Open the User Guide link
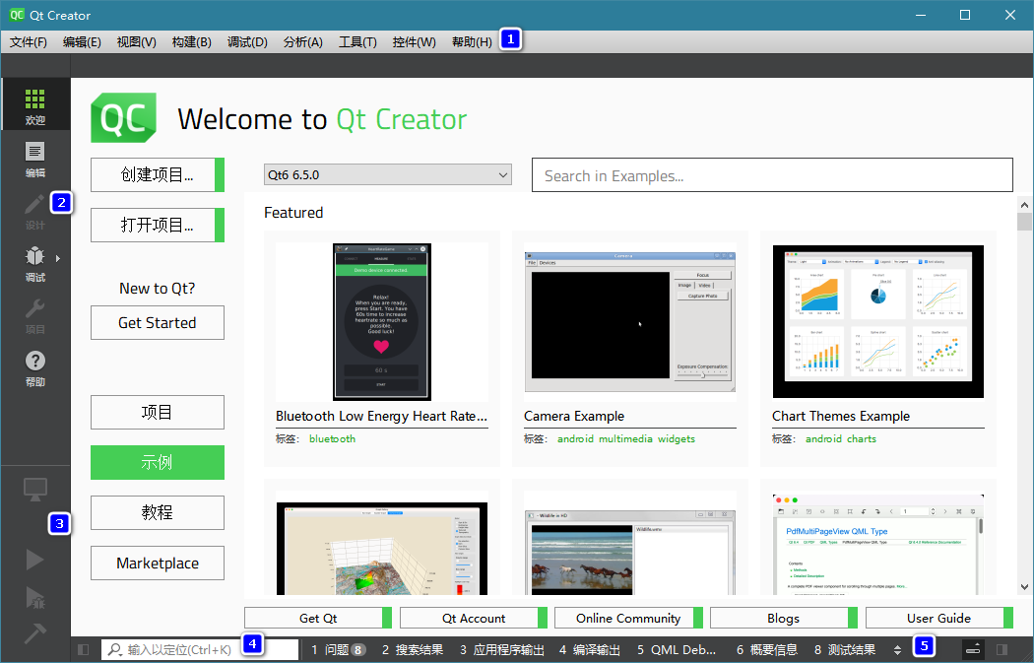The height and width of the screenshot is (663, 1034). click(939, 618)
